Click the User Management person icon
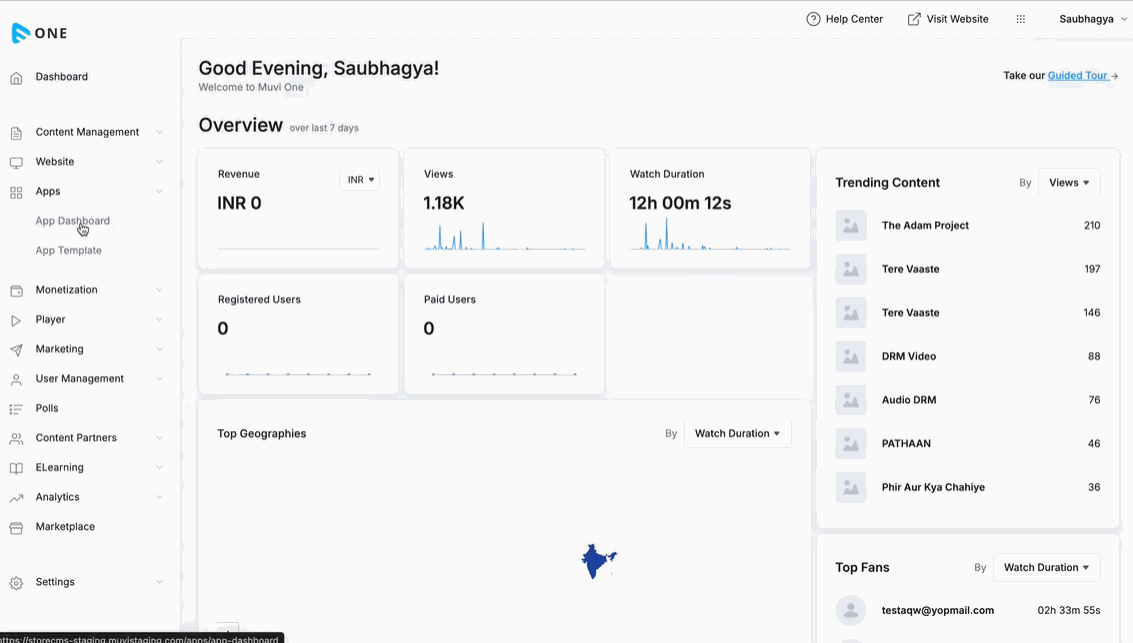This screenshot has height=643, width=1133. (16, 379)
